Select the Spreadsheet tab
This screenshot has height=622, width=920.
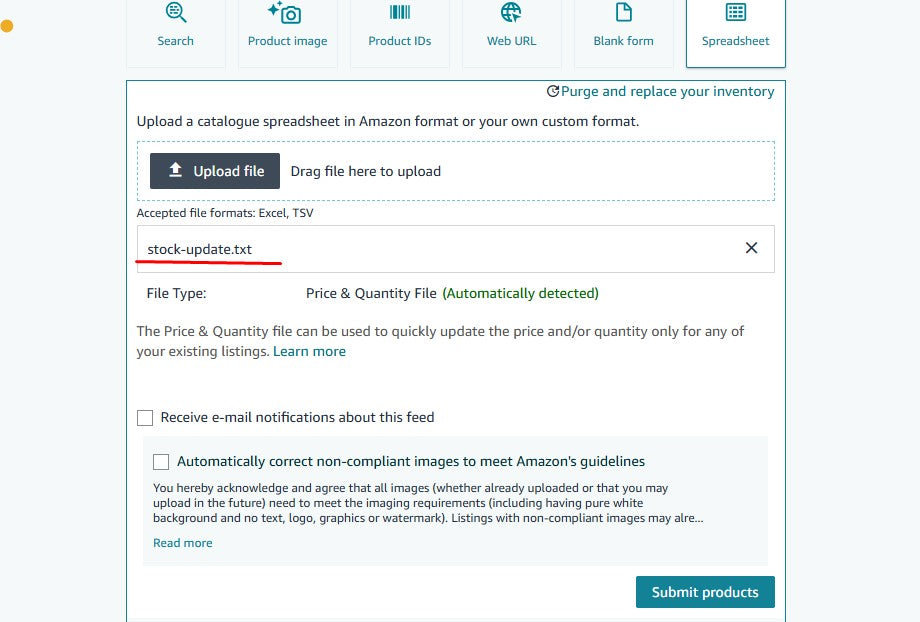(736, 31)
